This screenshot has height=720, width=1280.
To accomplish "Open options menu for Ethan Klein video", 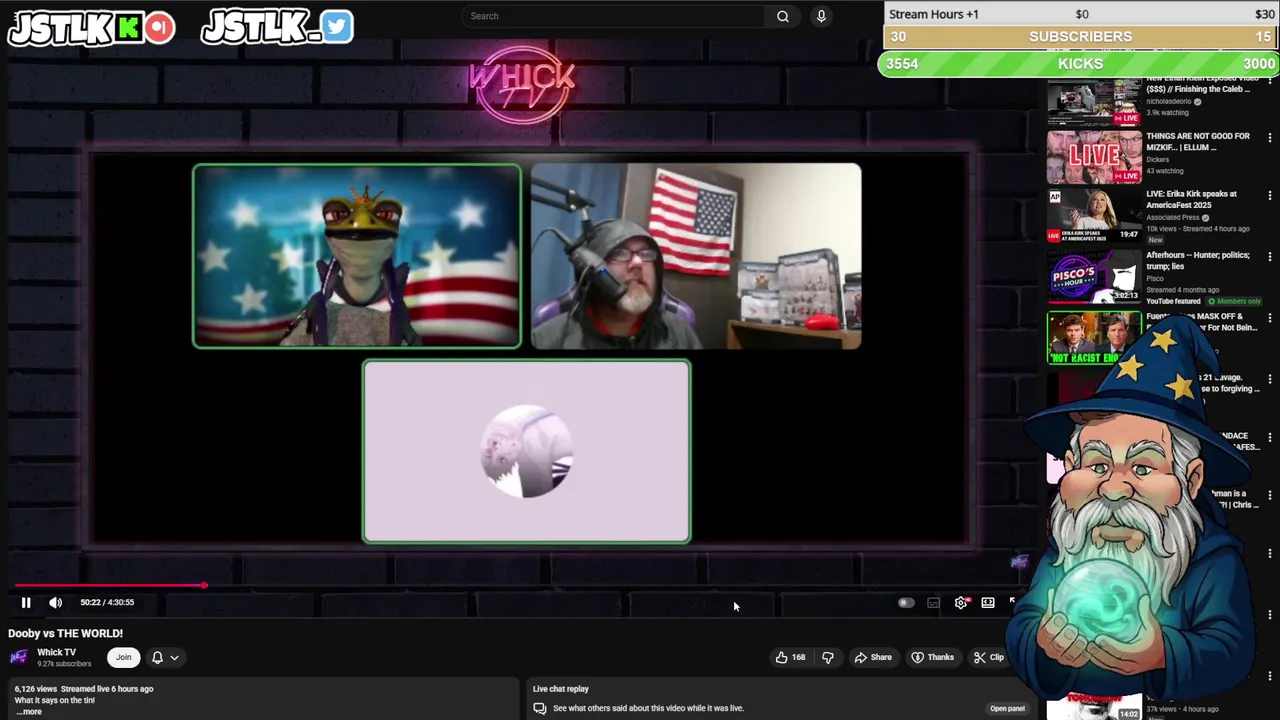I will pyautogui.click(x=1270, y=80).
